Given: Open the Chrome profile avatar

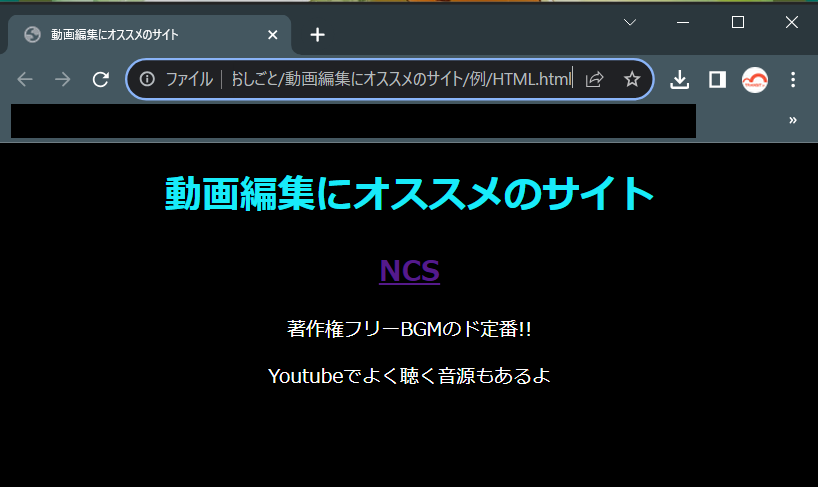Looking at the screenshot, I should coord(755,80).
